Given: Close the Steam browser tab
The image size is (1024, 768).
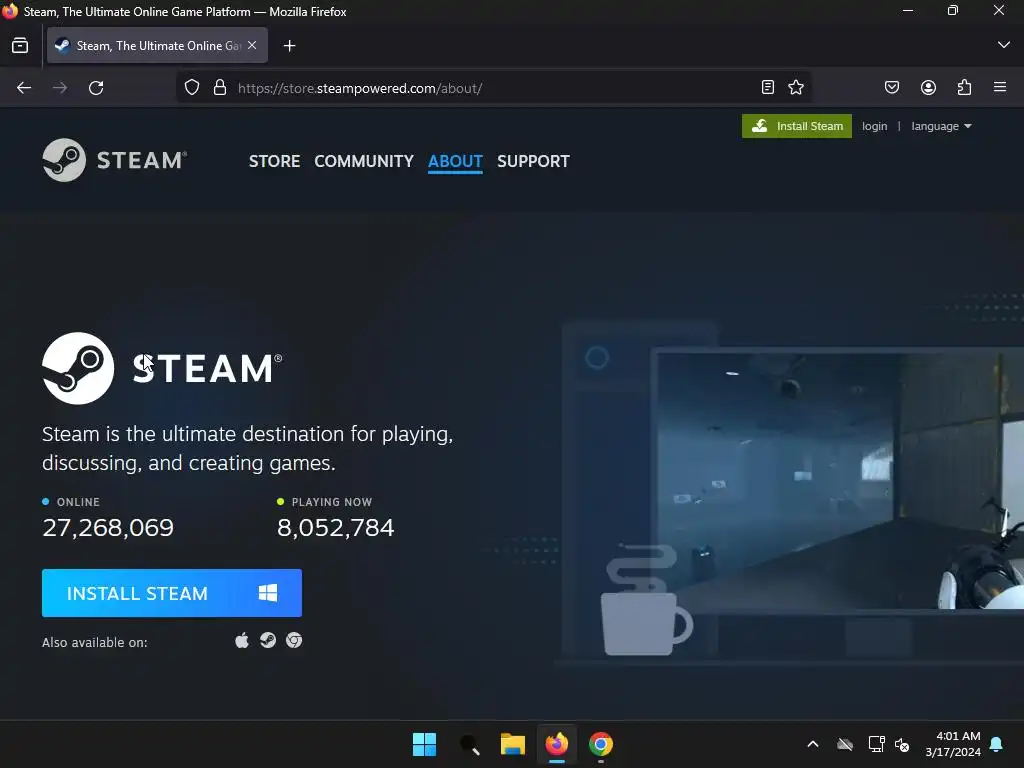Looking at the screenshot, I should [252, 45].
